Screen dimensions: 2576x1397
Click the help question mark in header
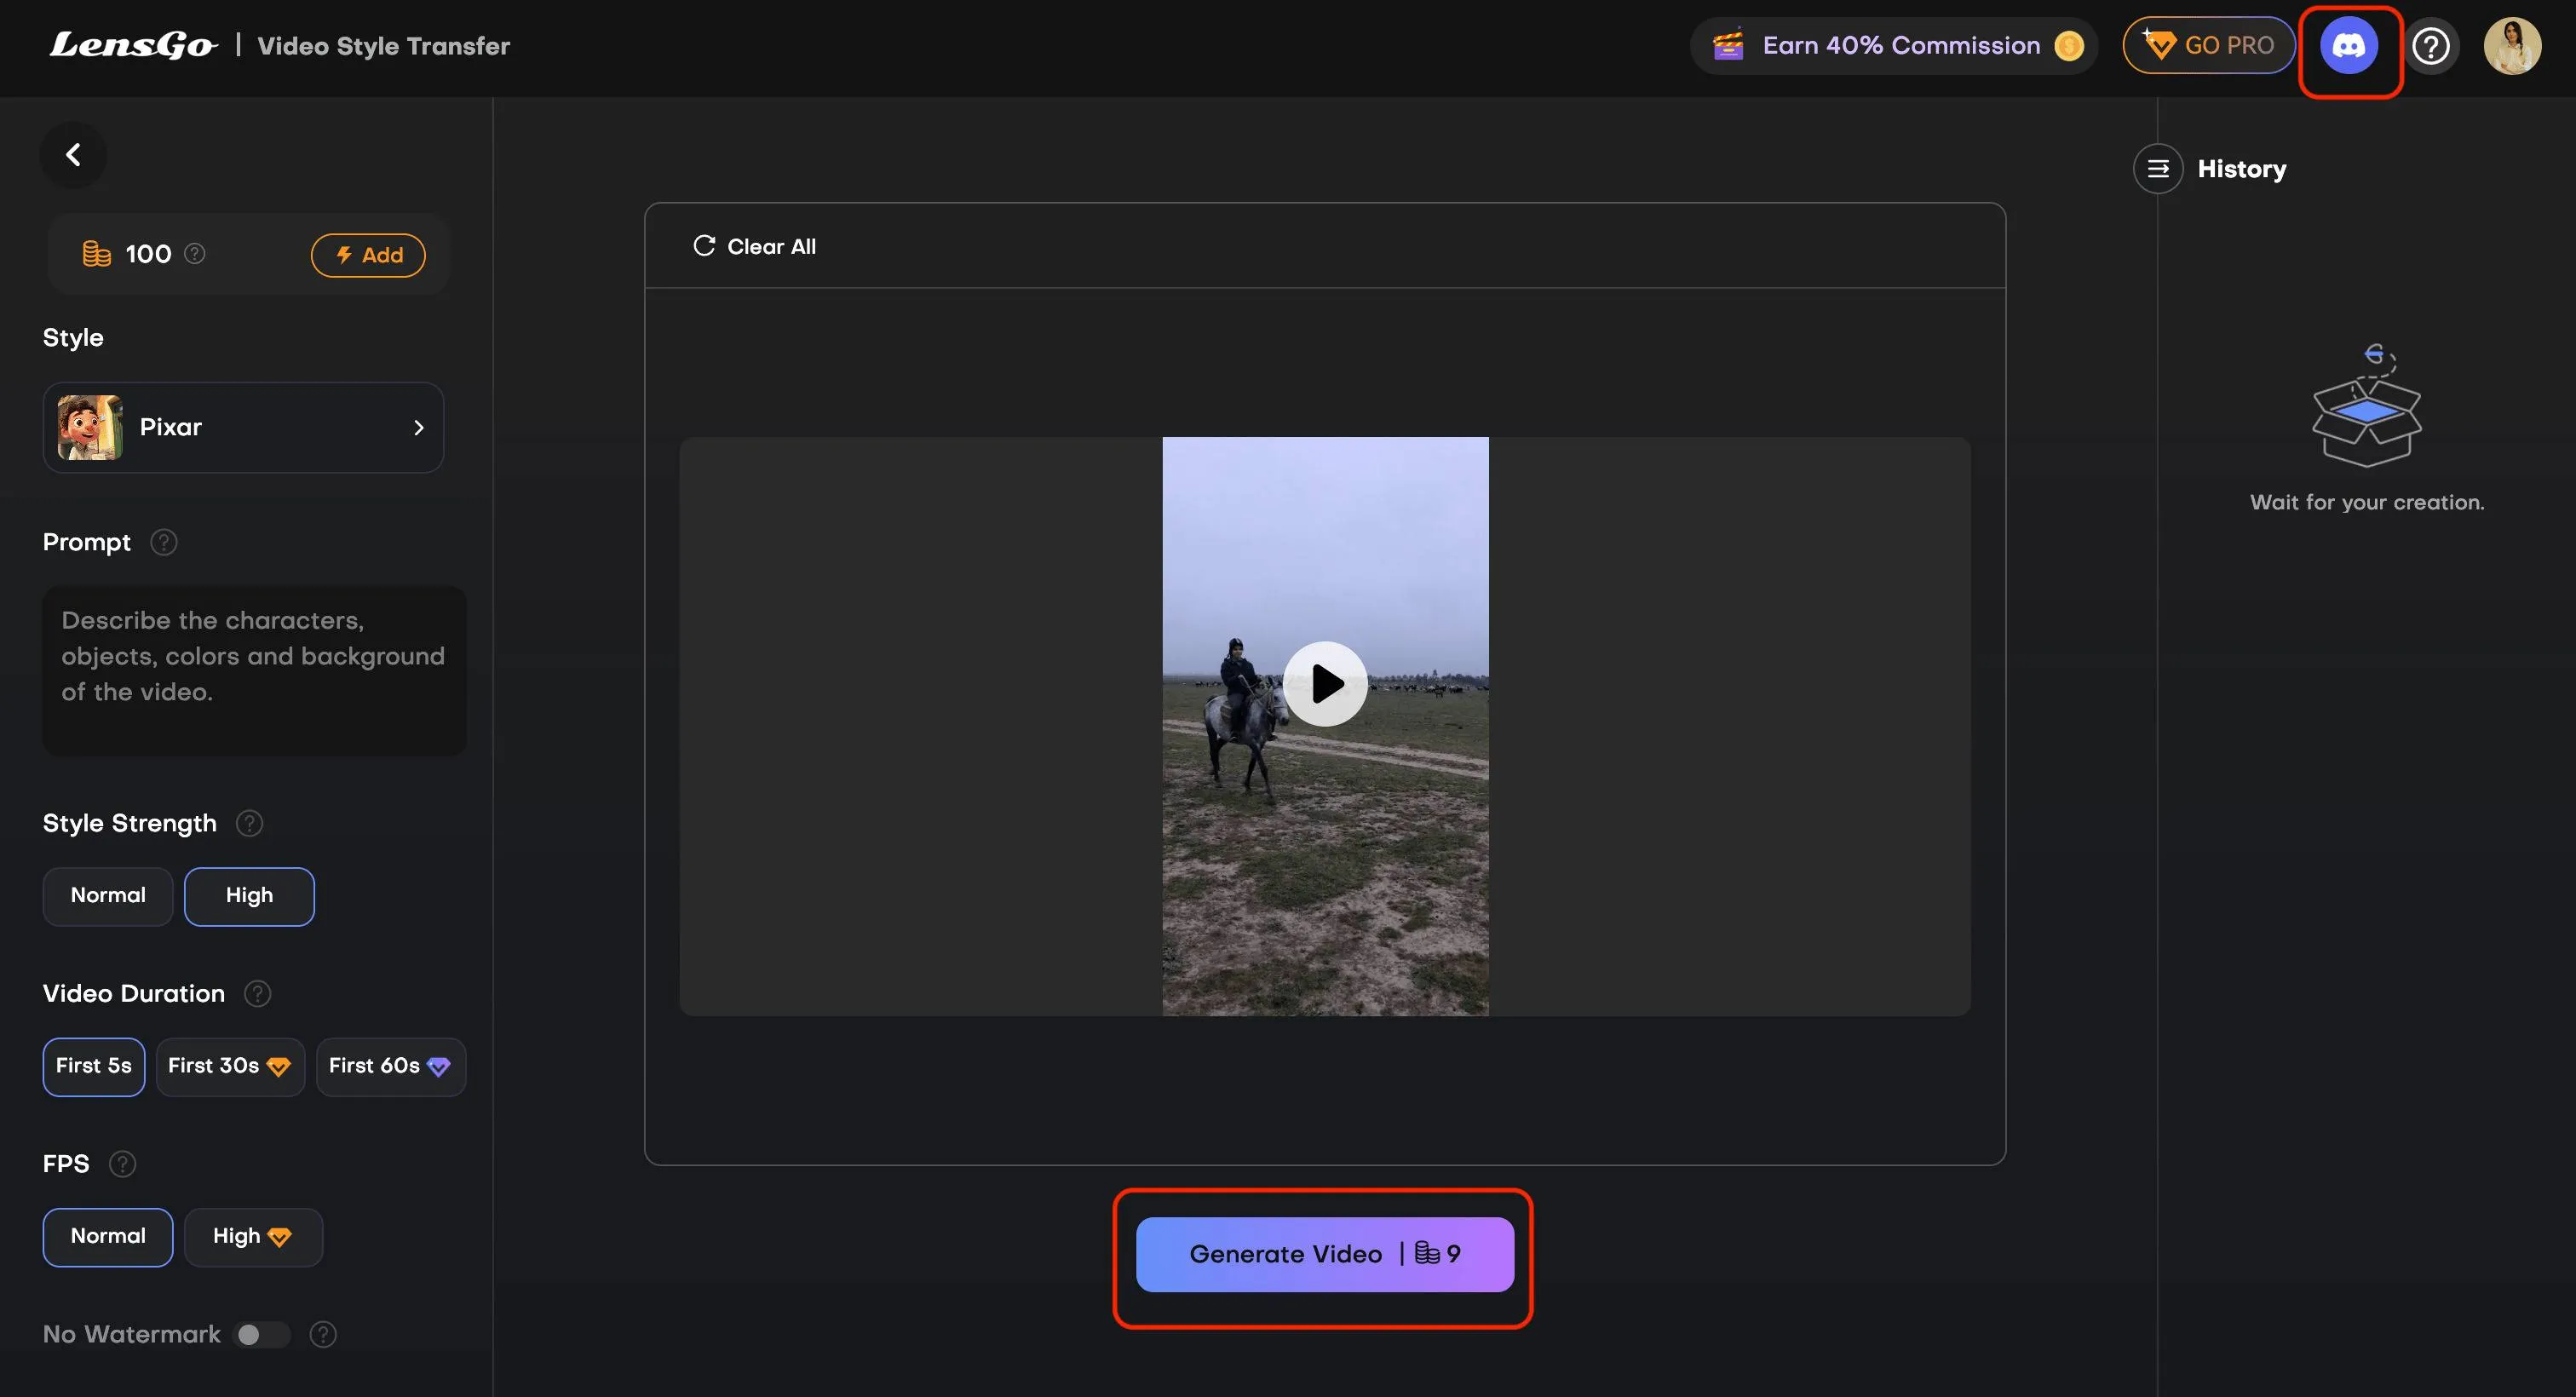[x=2430, y=46]
